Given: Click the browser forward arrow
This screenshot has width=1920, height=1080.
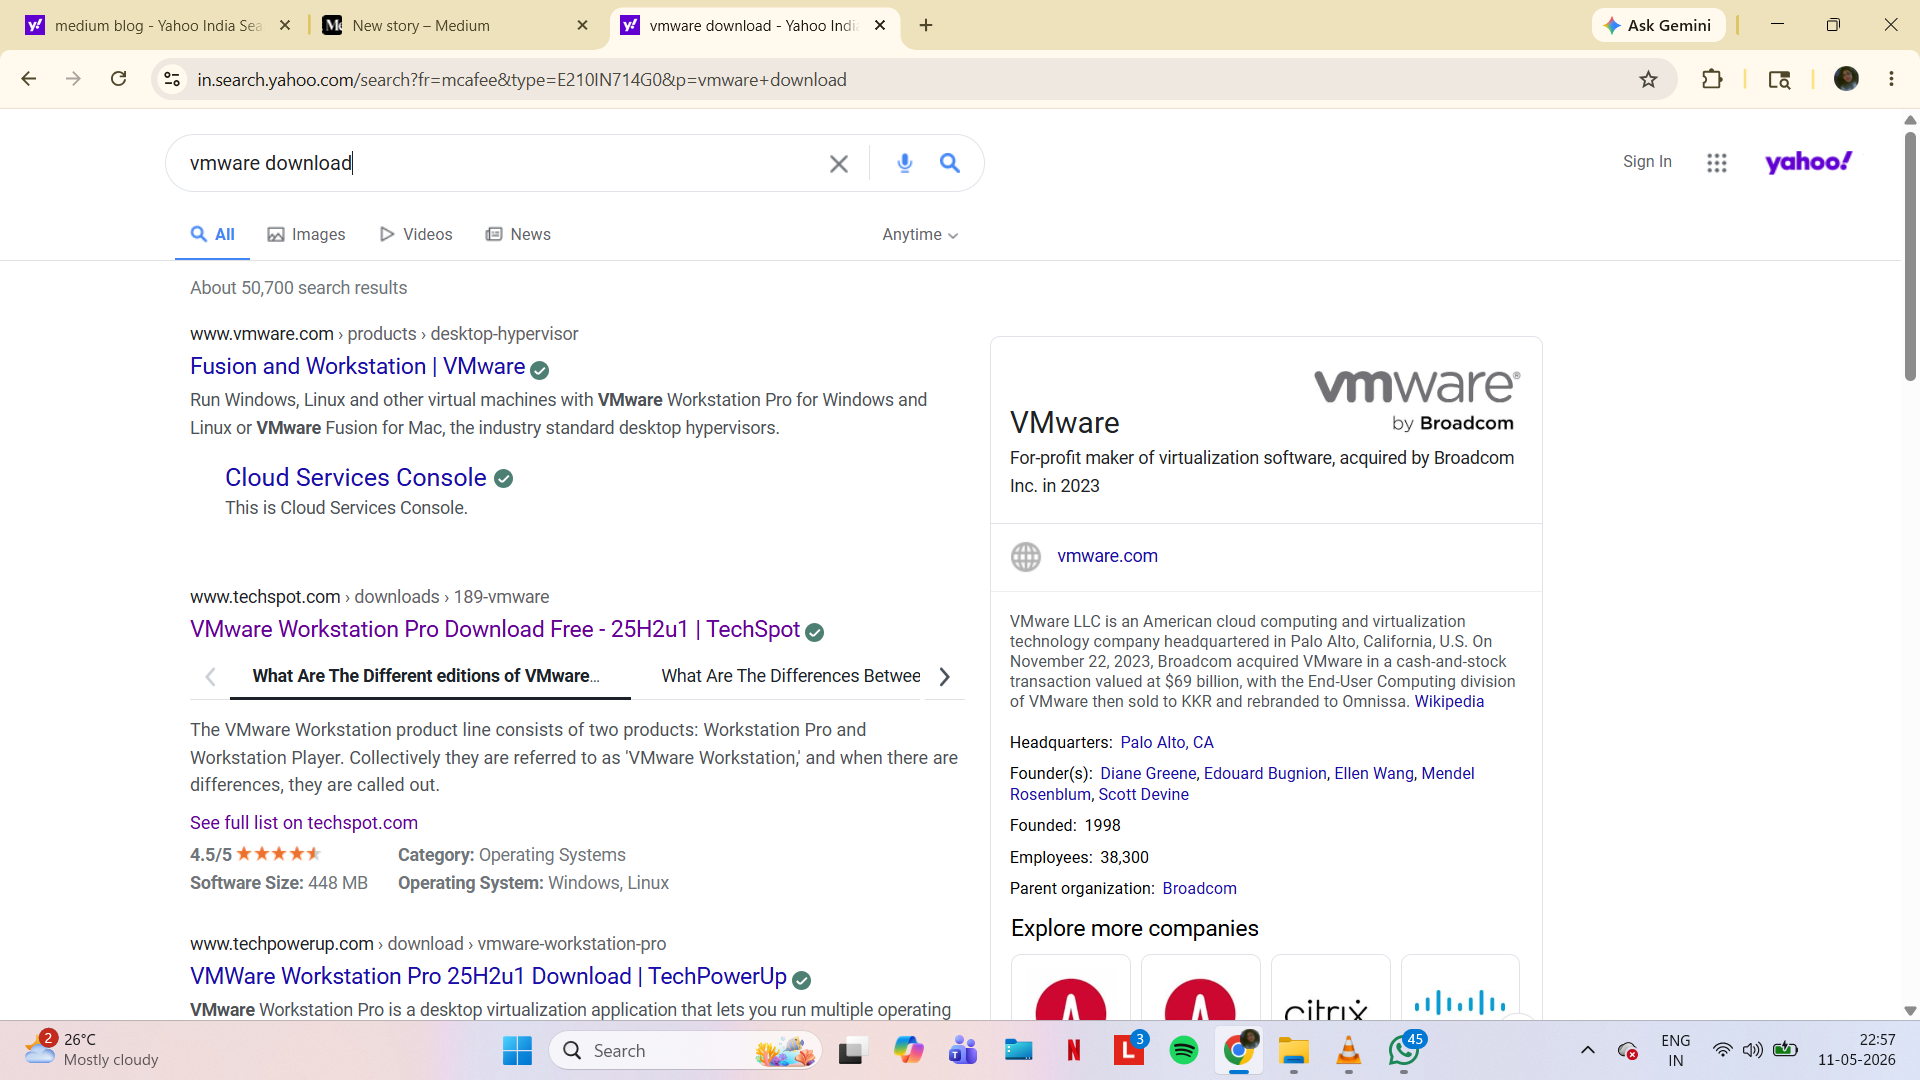Looking at the screenshot, I should (x=73, y=79).
